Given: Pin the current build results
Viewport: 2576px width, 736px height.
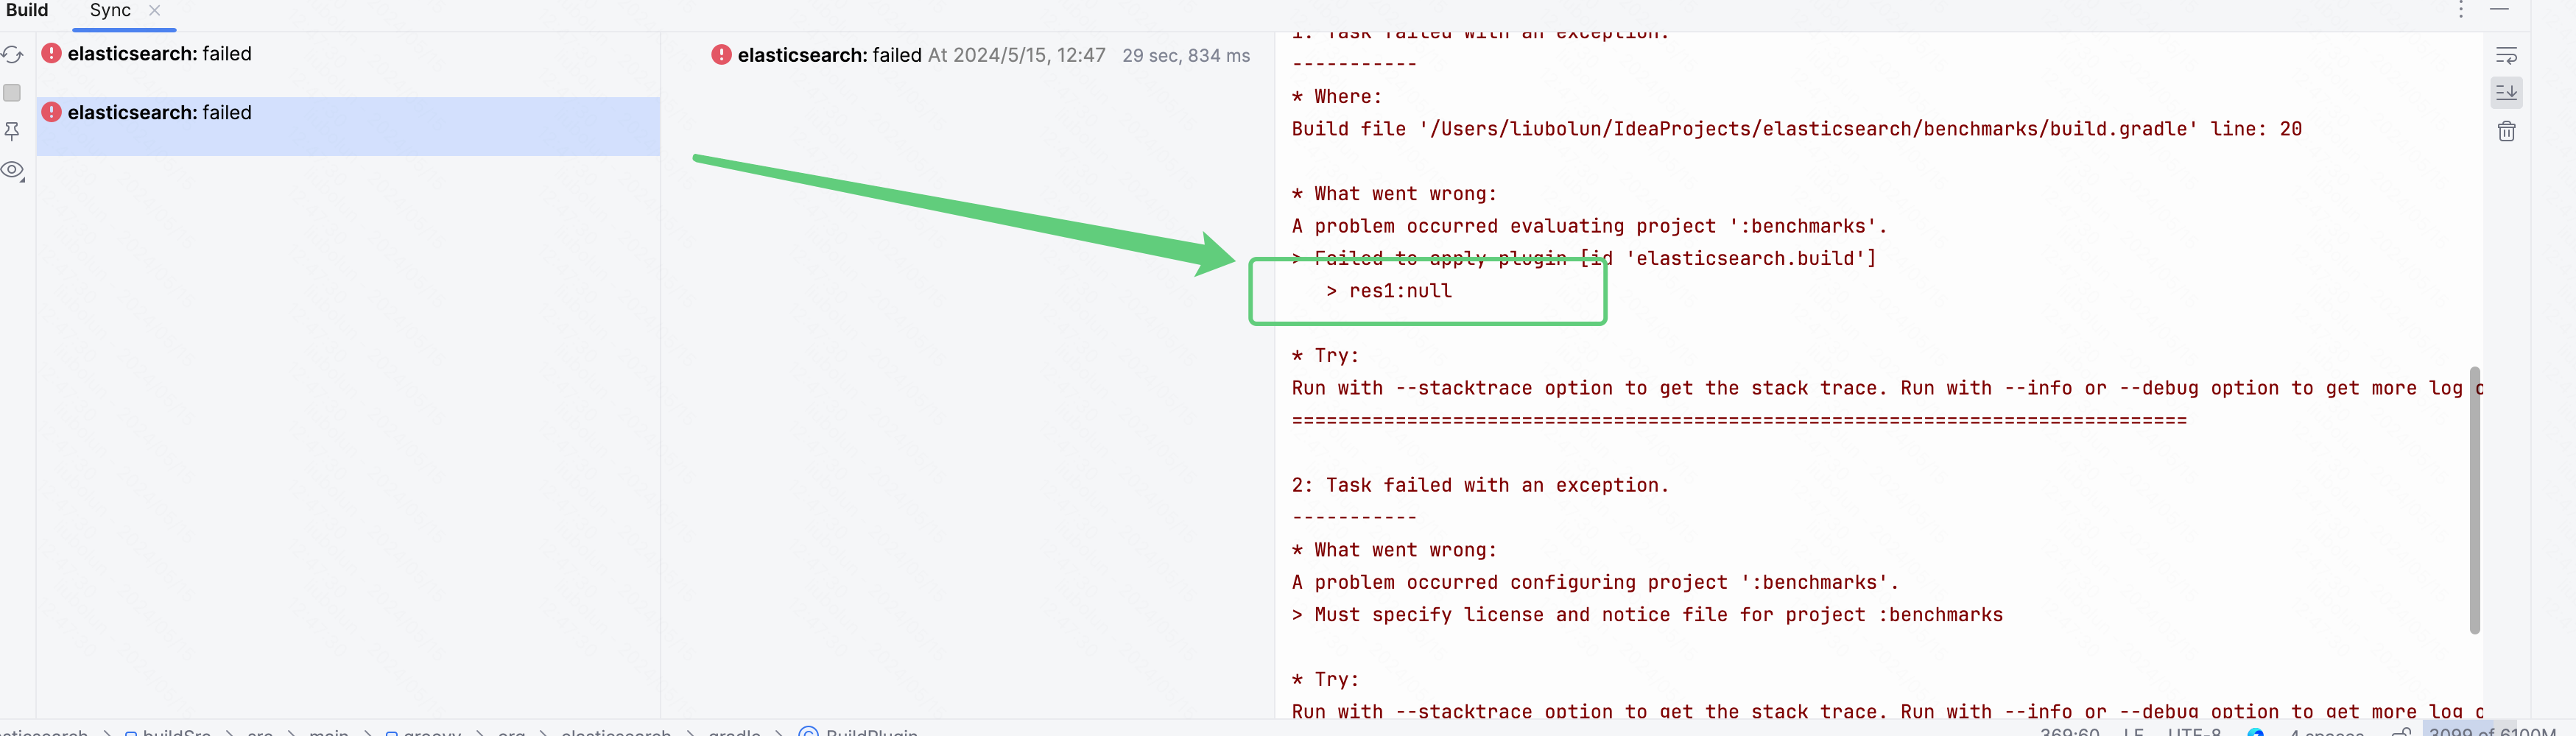Looking at the screenshot, I should (12, 131).
